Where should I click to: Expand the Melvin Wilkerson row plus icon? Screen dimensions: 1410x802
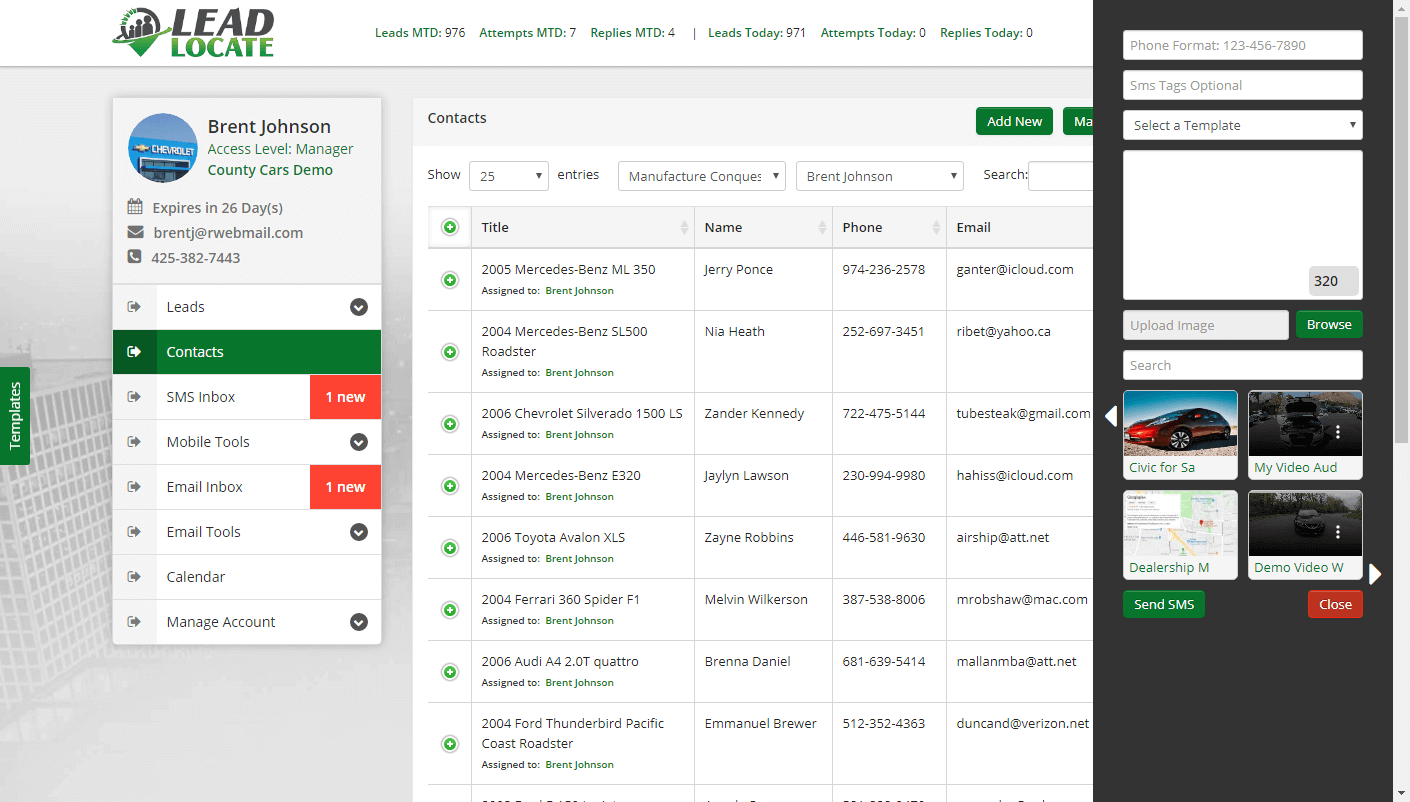tap(450, 610)
